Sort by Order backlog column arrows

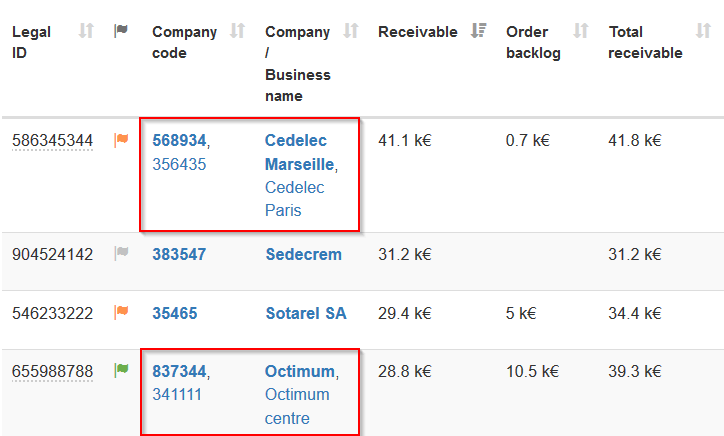point(581,31)
